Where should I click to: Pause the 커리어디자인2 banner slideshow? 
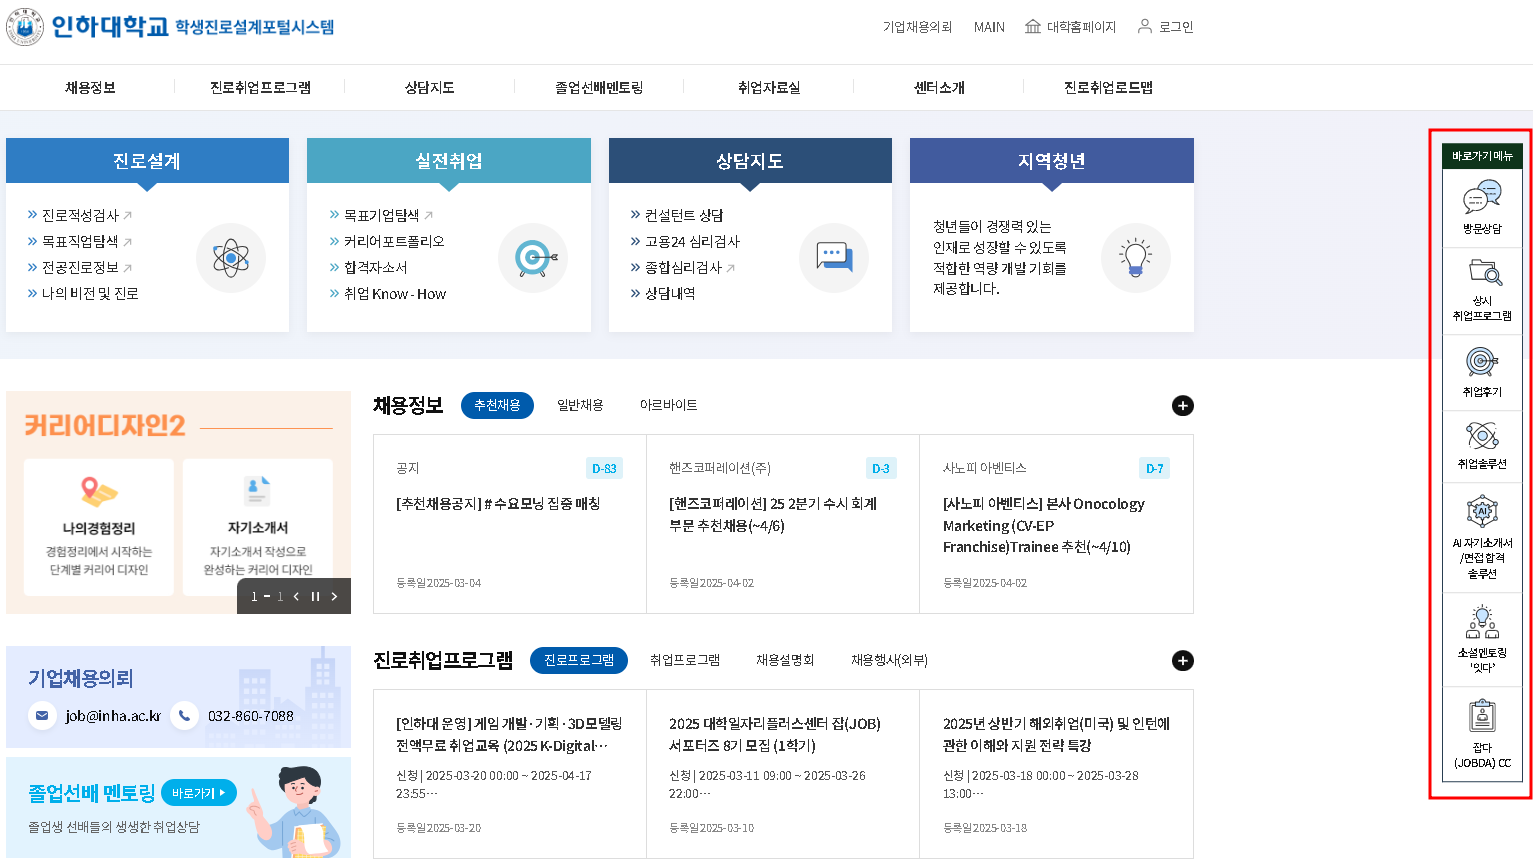tap(315, 596)
